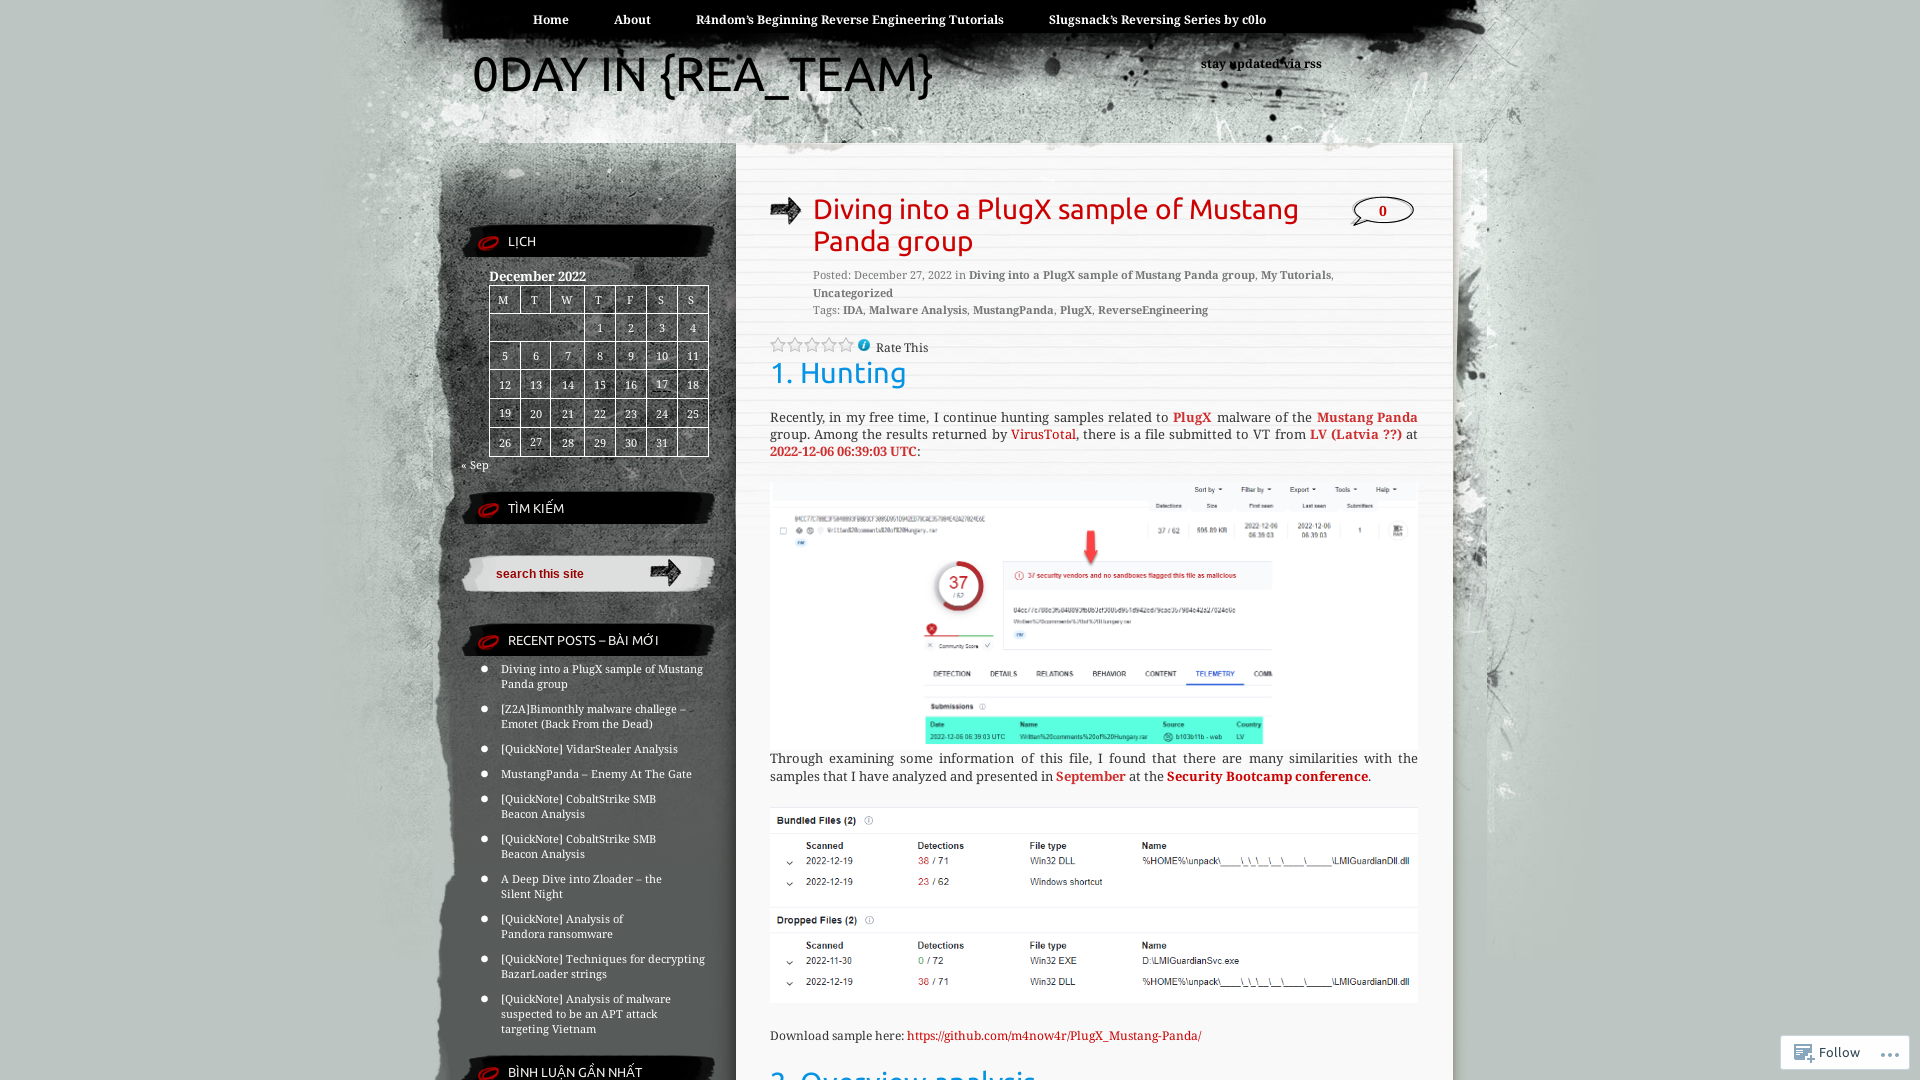This screenshot has height=1080, width=1920.
Task: Open the About menu item
Action: [632, 20]
